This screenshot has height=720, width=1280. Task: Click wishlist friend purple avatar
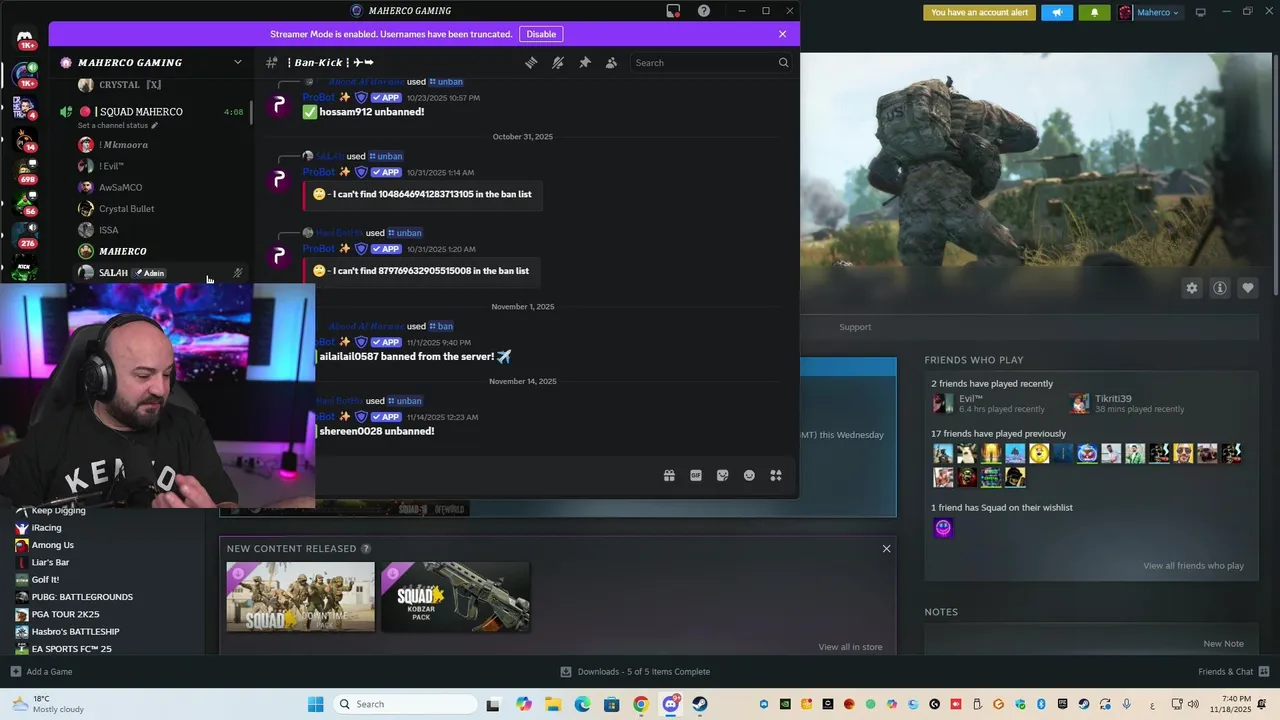click(x=943, y=528)
